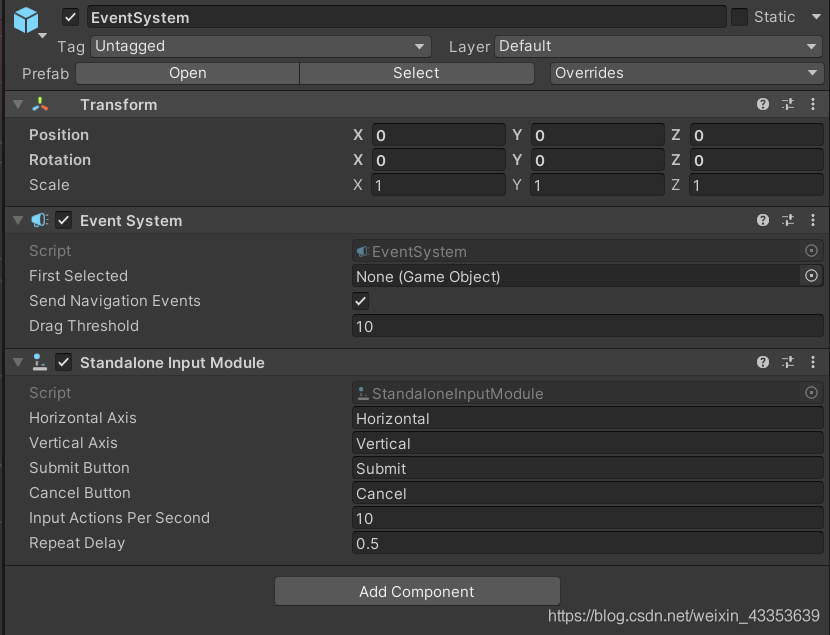The image size is (830, 635).
Task: Collapse the Transform component foldout
Action: (x=18, y=104)
